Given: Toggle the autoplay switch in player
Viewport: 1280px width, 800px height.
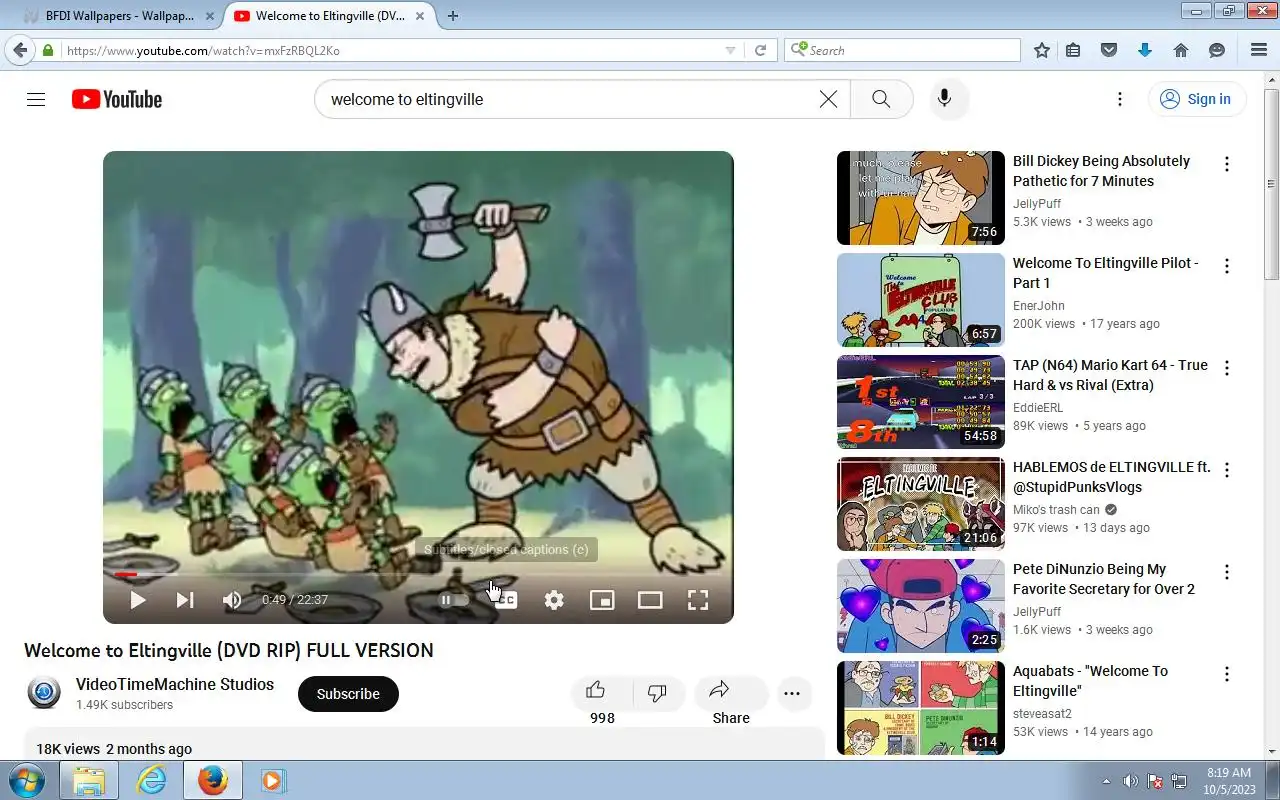Looking at the screenshot, I should pos(454,600).
